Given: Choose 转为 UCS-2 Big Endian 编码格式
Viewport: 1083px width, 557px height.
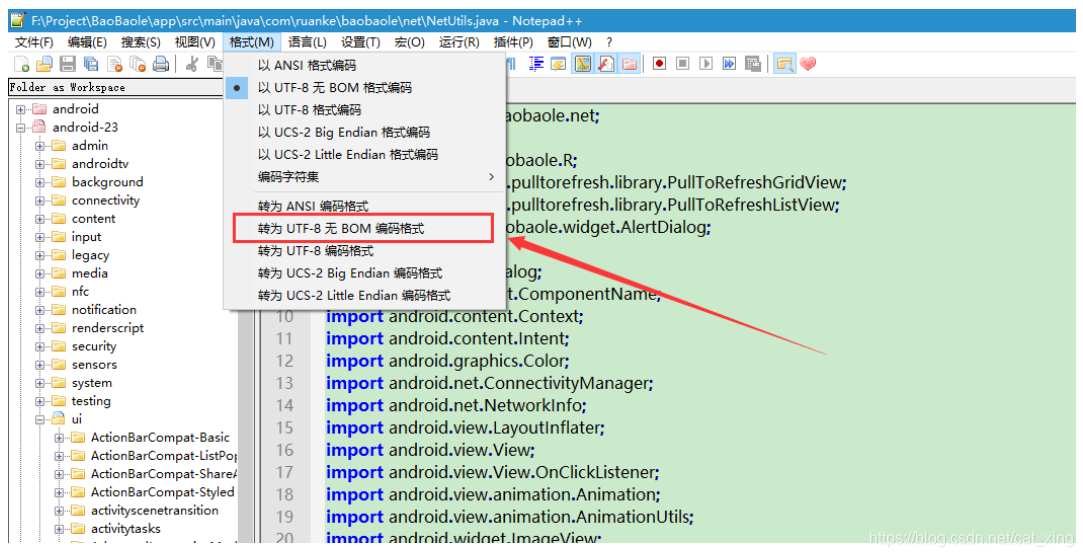Looking at the screenshot, I should click(365, 273).
